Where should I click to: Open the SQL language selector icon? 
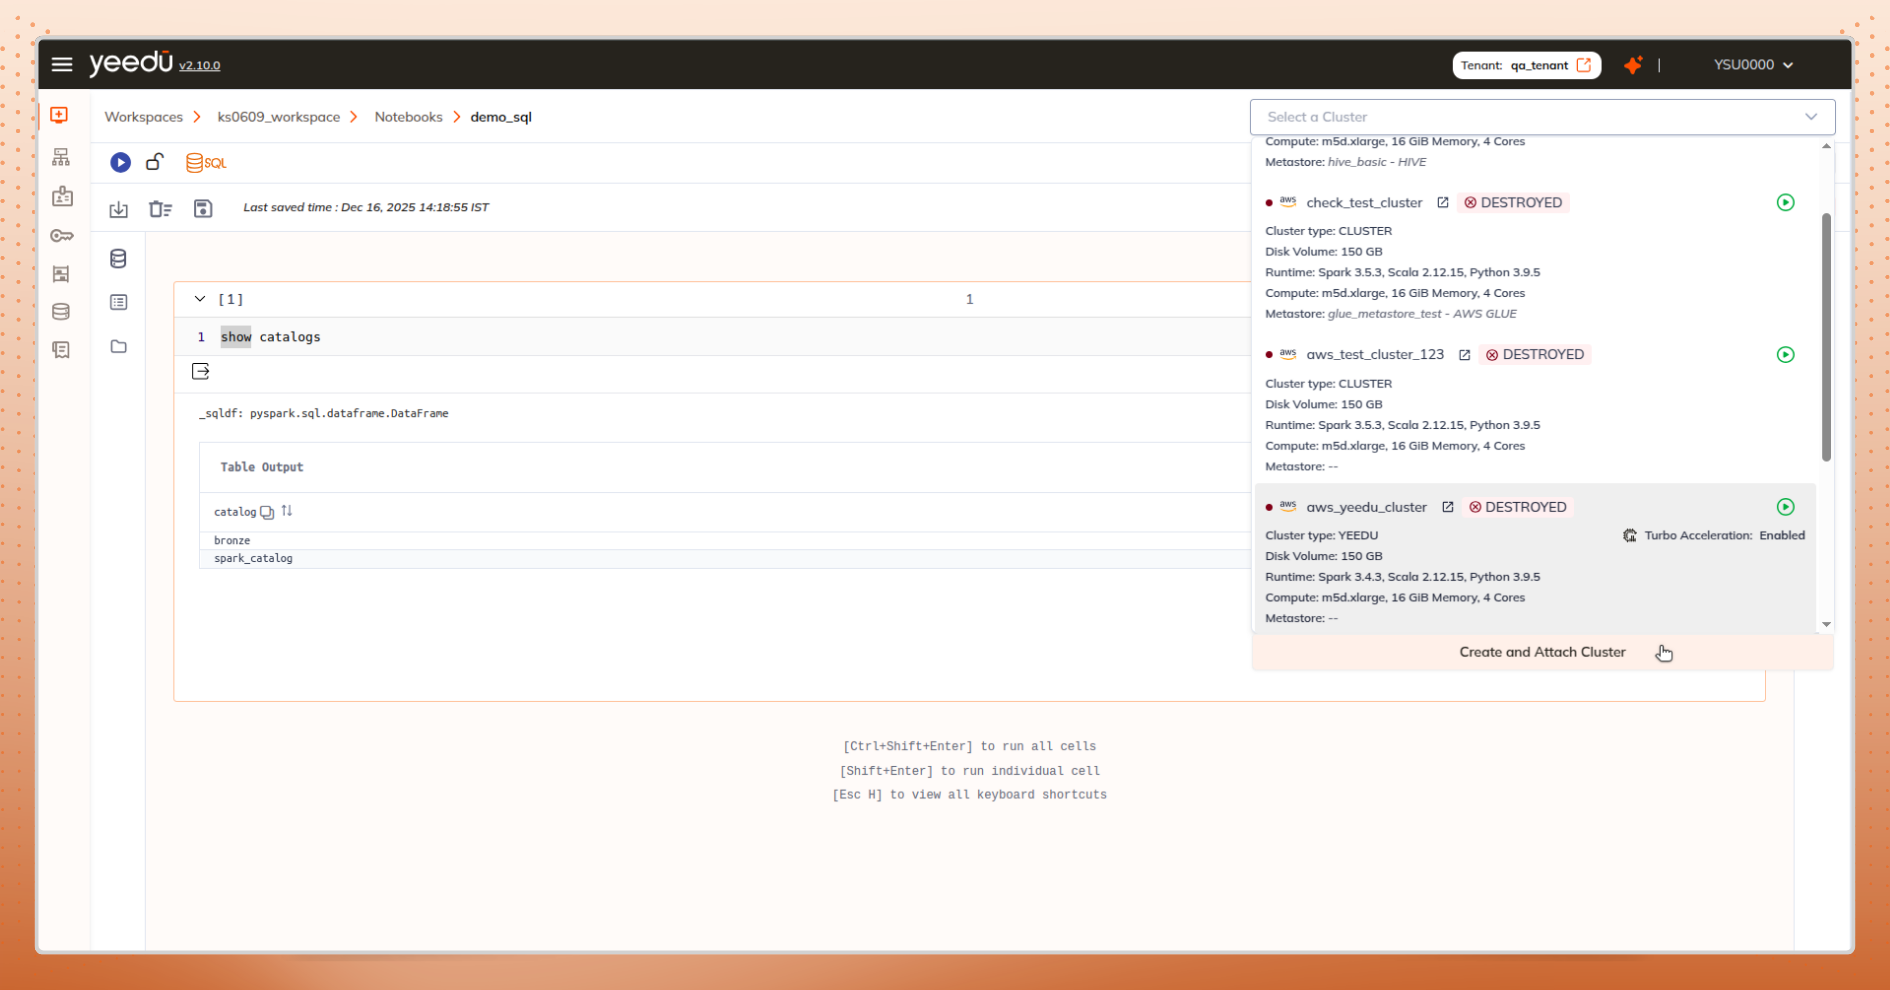click(x=205, y=162)
